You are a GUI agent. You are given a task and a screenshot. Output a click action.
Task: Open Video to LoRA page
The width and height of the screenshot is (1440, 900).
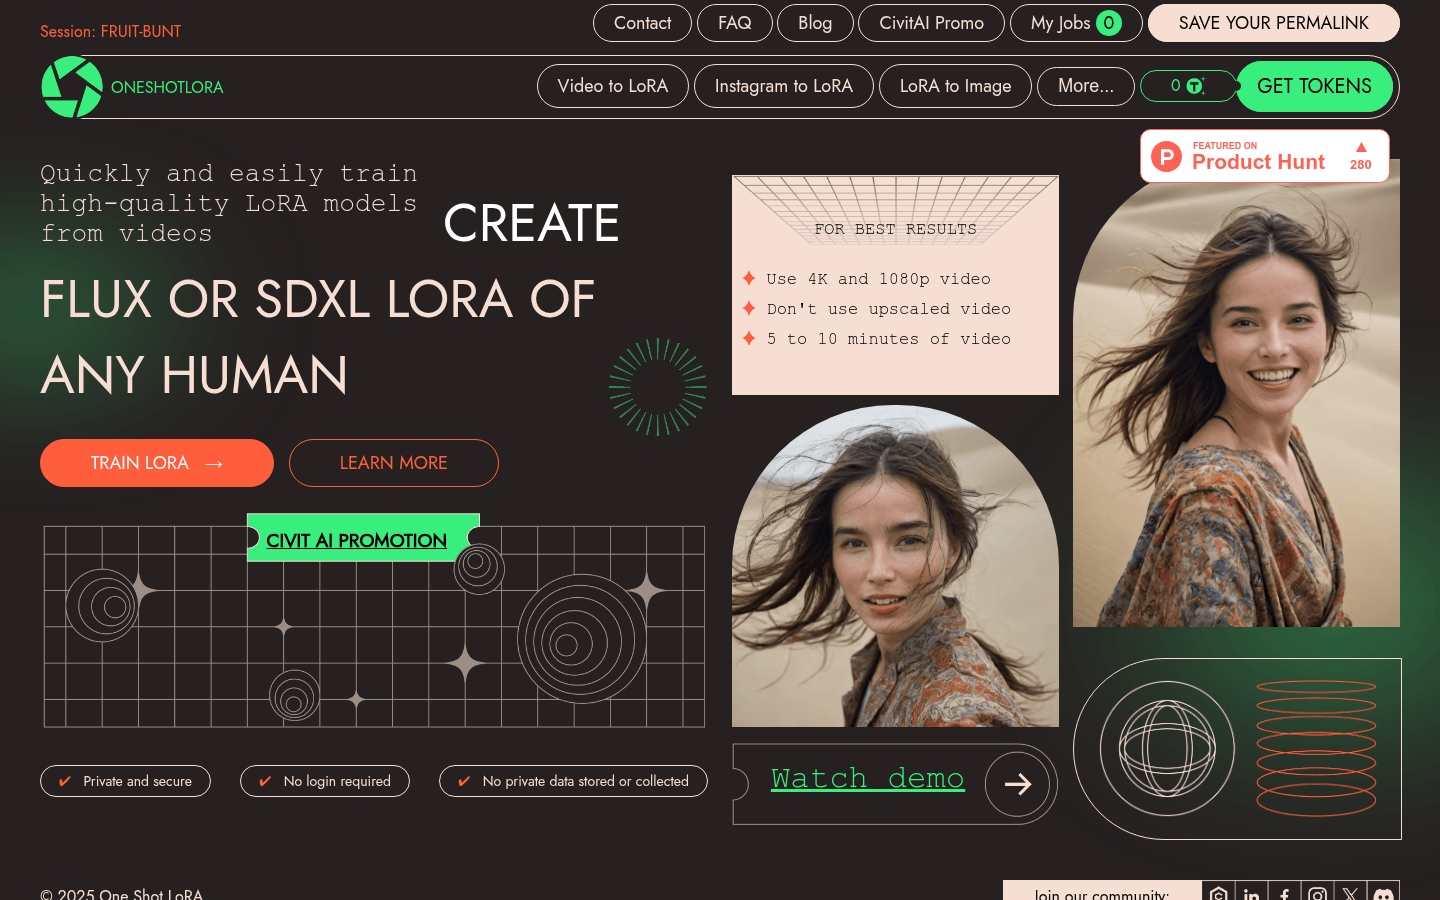[613, 86]
